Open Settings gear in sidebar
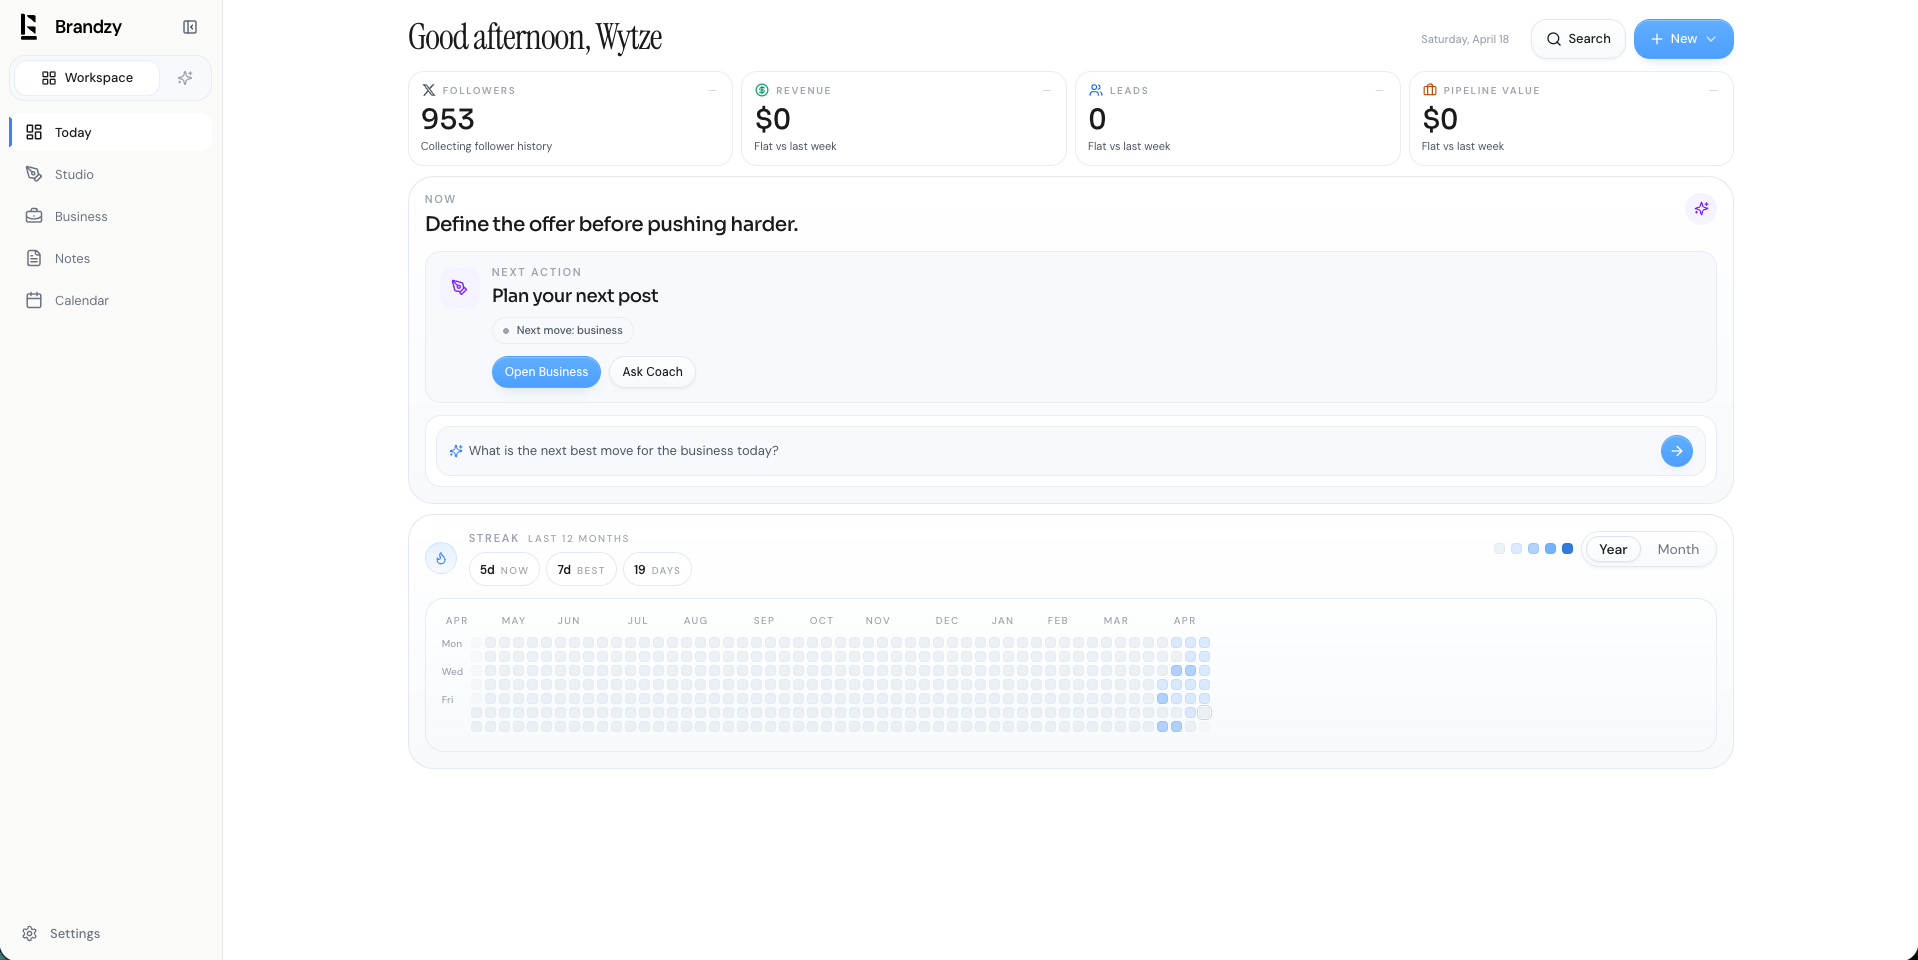Screen dimensions: 1918x960 (30, 933)
